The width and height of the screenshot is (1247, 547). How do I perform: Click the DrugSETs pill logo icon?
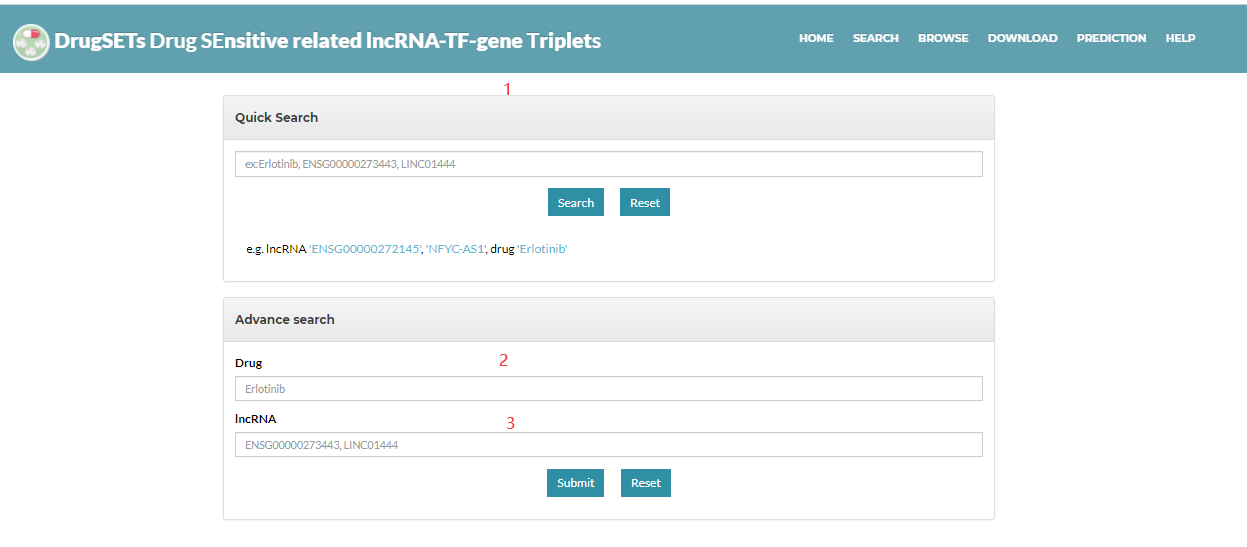(x=32, y=41)
